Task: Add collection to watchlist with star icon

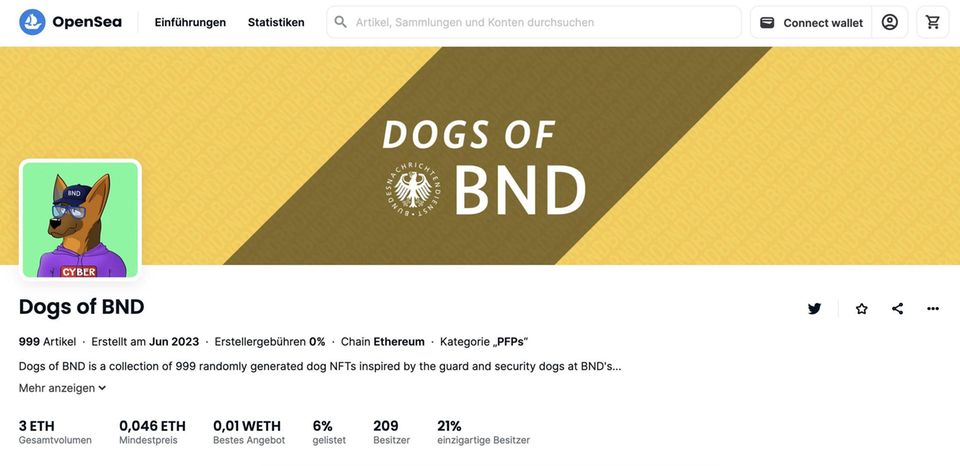Action: 861,309
